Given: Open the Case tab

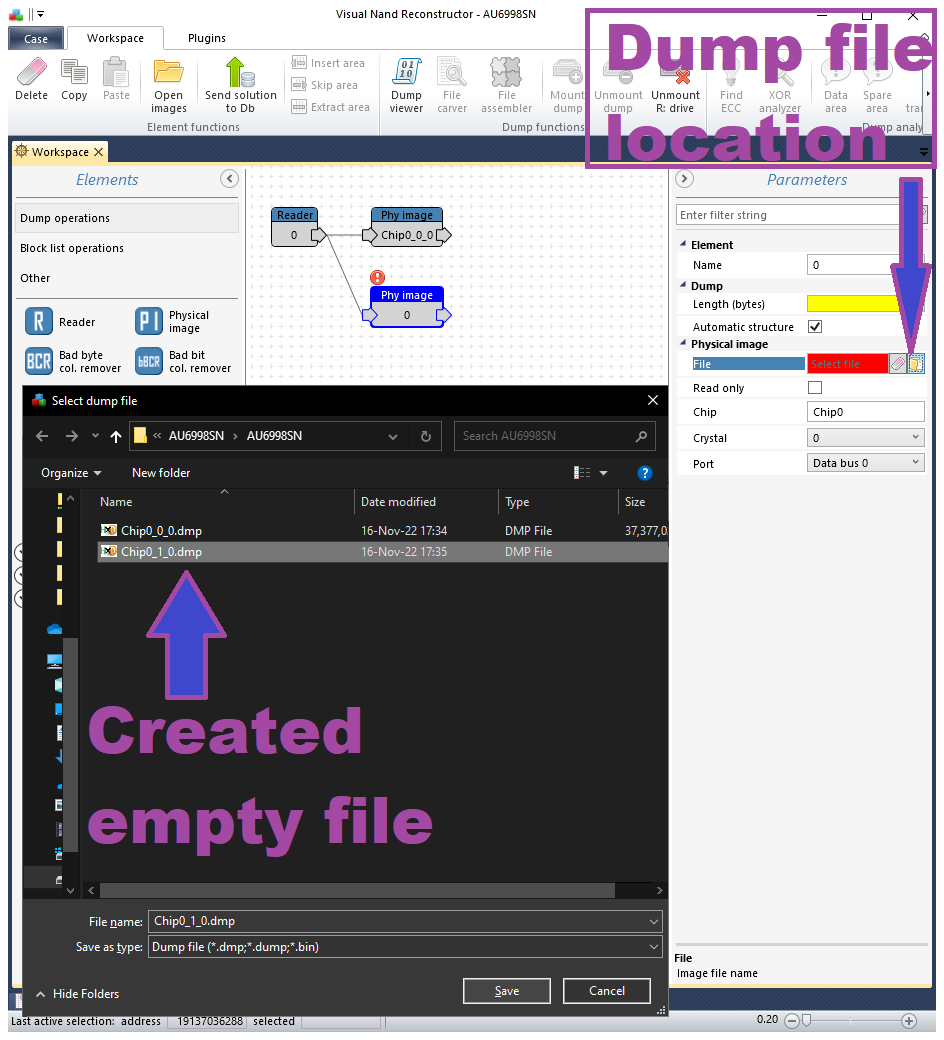Looking at the screenshot, I should (x=36, y=38).
